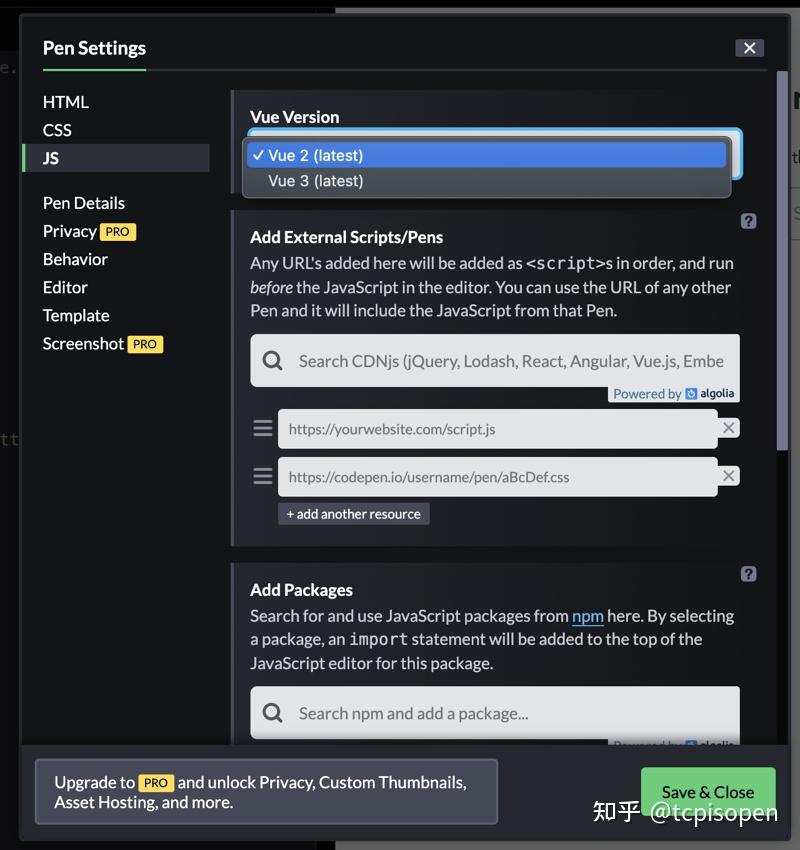Remove the codepen.io pen resource

(729, 476)
